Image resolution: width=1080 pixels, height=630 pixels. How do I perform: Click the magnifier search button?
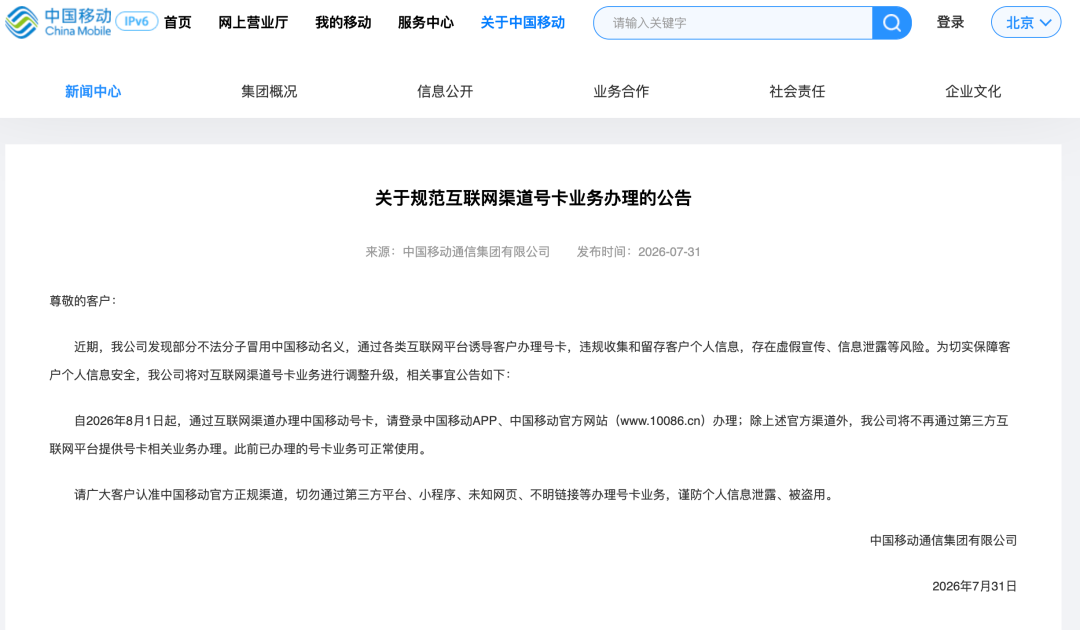pyautogui.click(x=892, y=23)
